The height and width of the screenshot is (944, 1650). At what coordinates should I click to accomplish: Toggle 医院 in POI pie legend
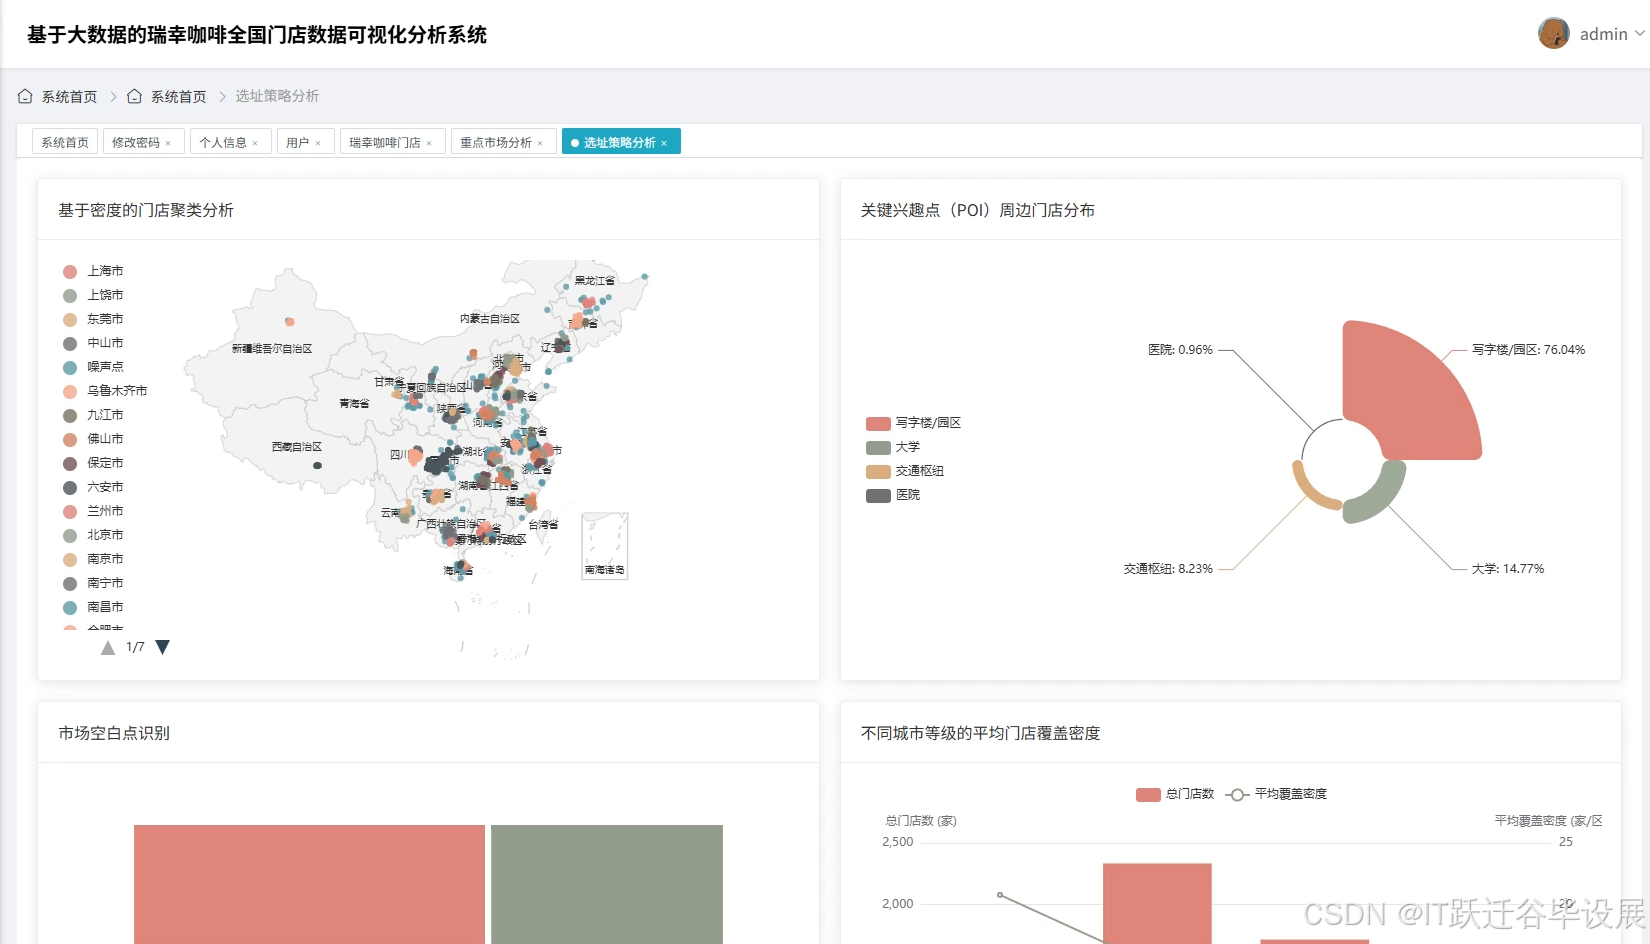(x=893, y=495)
